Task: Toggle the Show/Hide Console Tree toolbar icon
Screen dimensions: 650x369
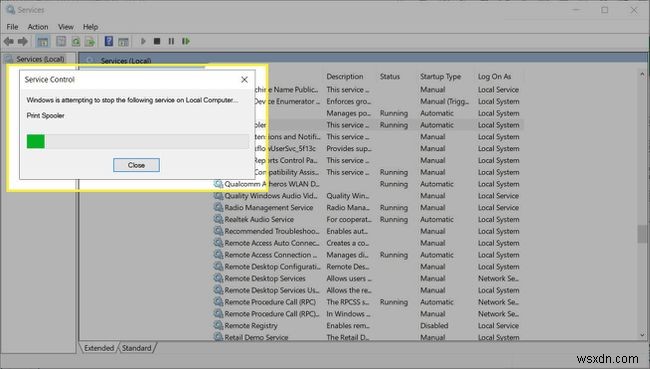Action: pos(43,41)
